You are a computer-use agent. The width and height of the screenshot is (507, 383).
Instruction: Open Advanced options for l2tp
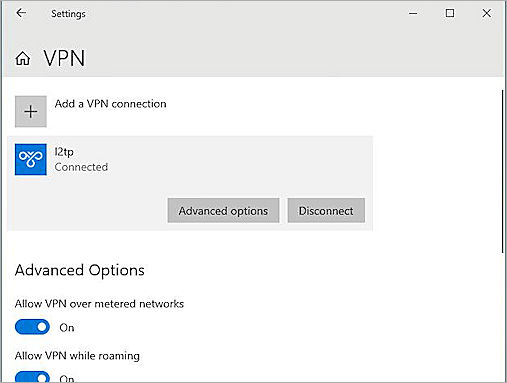(223, 211)
